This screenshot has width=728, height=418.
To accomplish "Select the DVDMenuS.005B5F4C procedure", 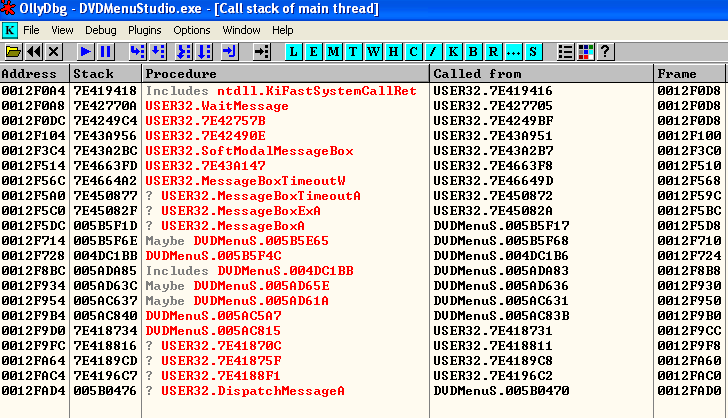I will [x=213, y=256].
